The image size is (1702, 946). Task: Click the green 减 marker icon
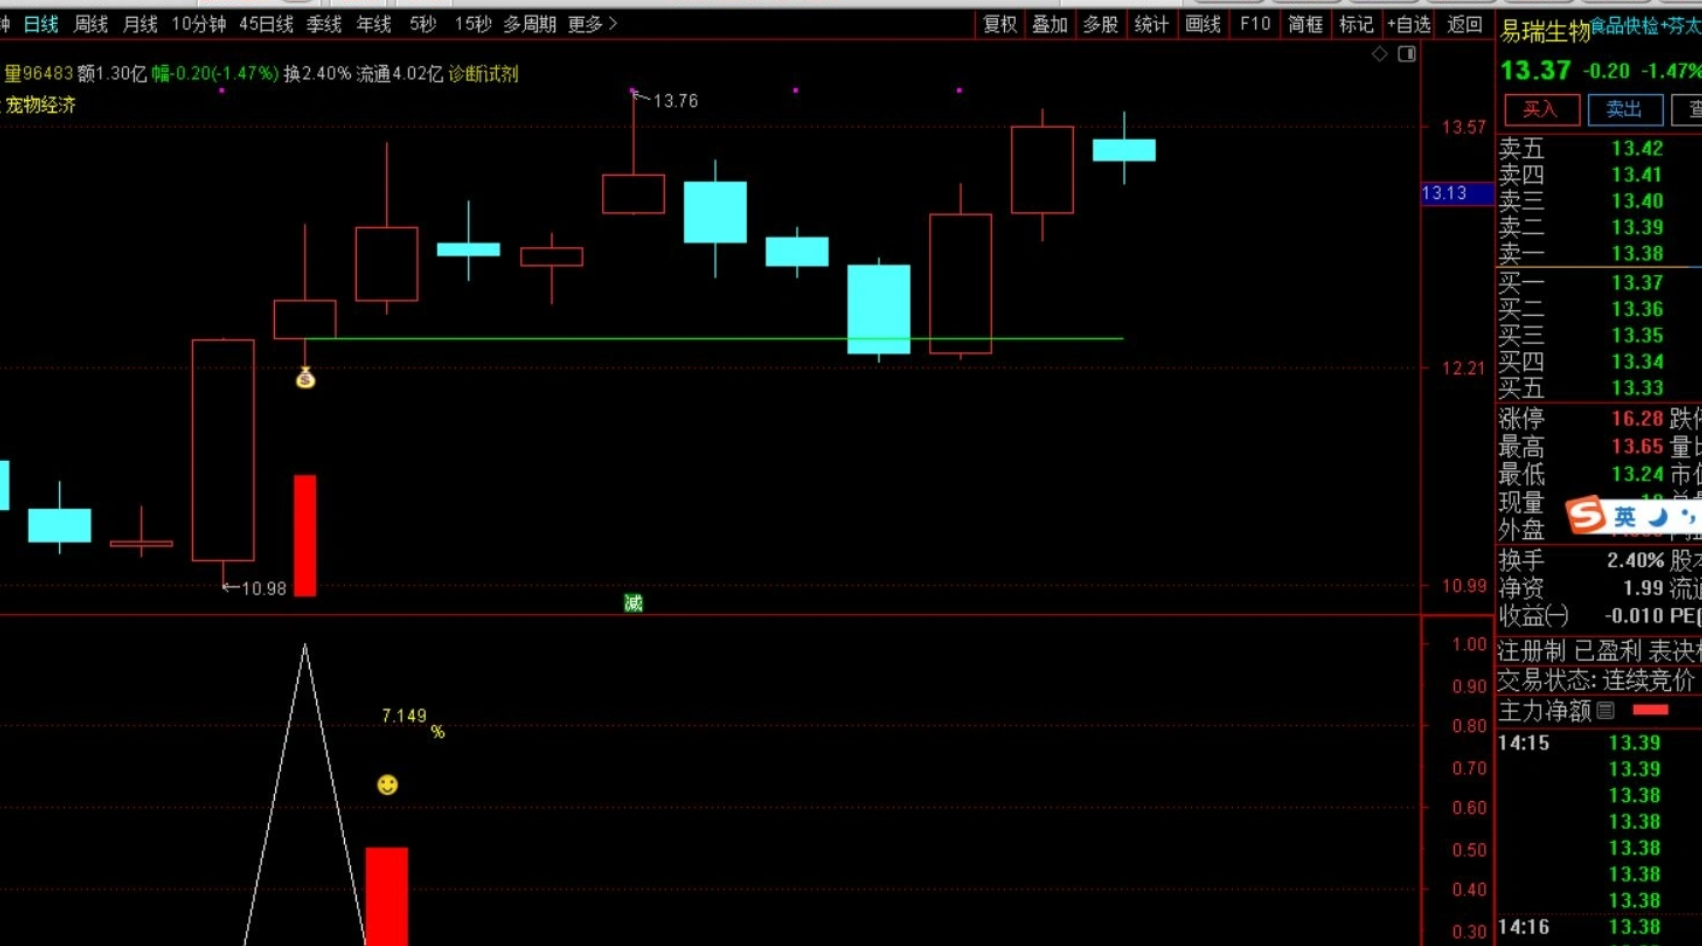click(x=633, y=603)
